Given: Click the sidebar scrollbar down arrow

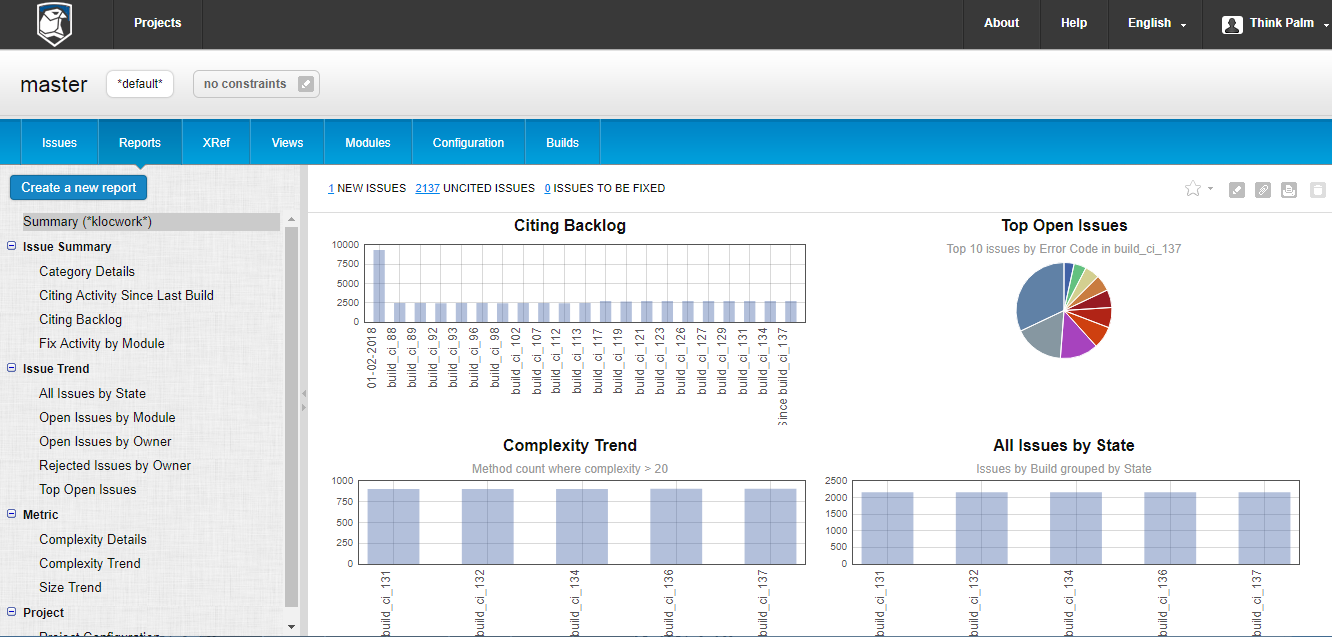Looking at the screenshot, I should click(x=291, y=627).
